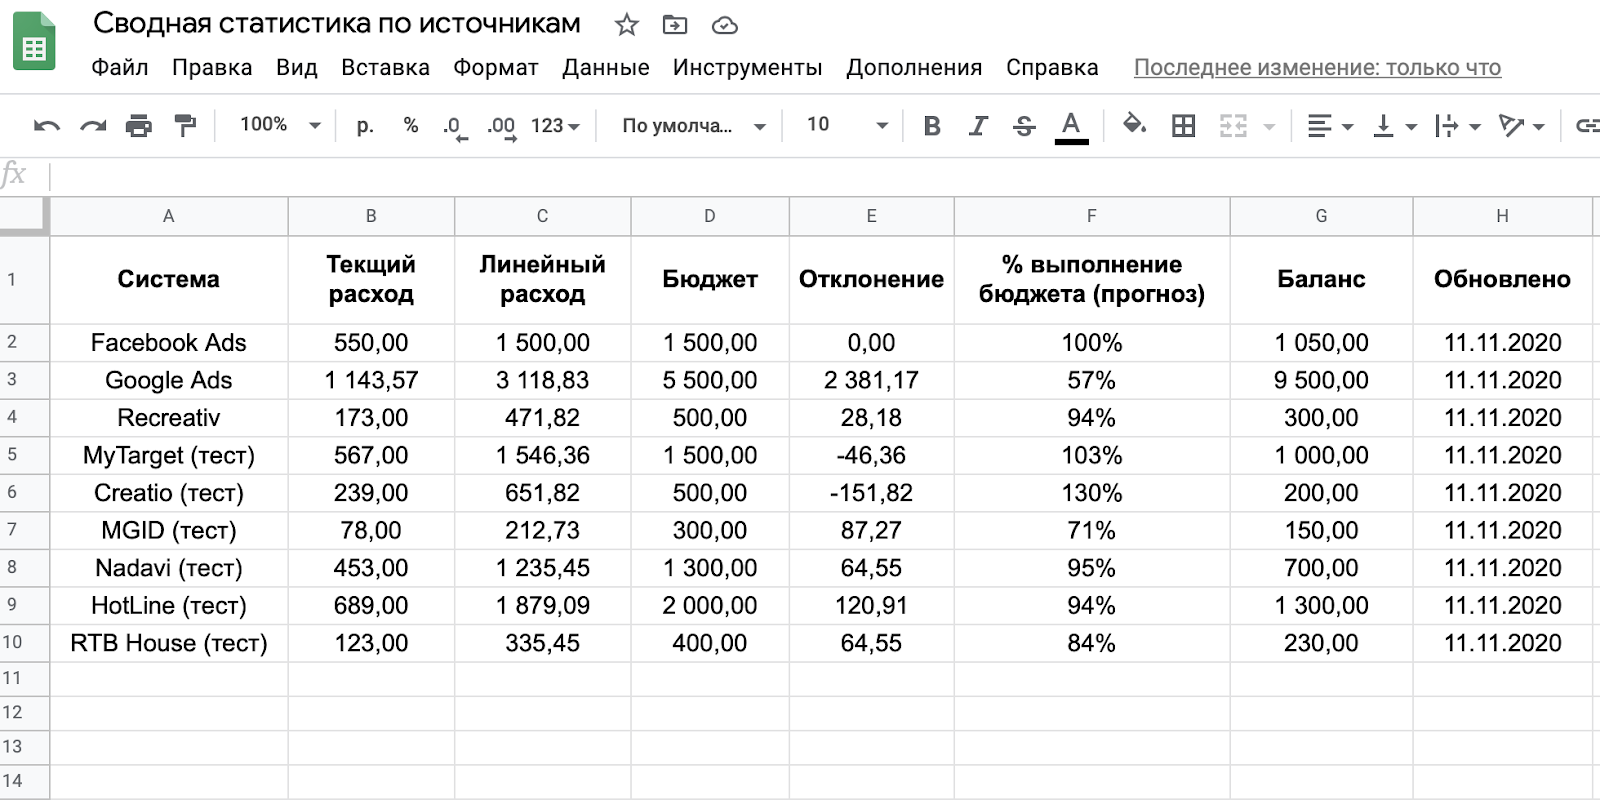Open the Данные menu

pyautogui.click(x=605, y=68)
